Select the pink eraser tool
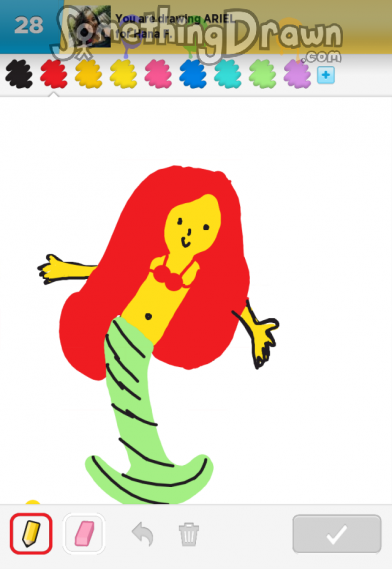 84,533
